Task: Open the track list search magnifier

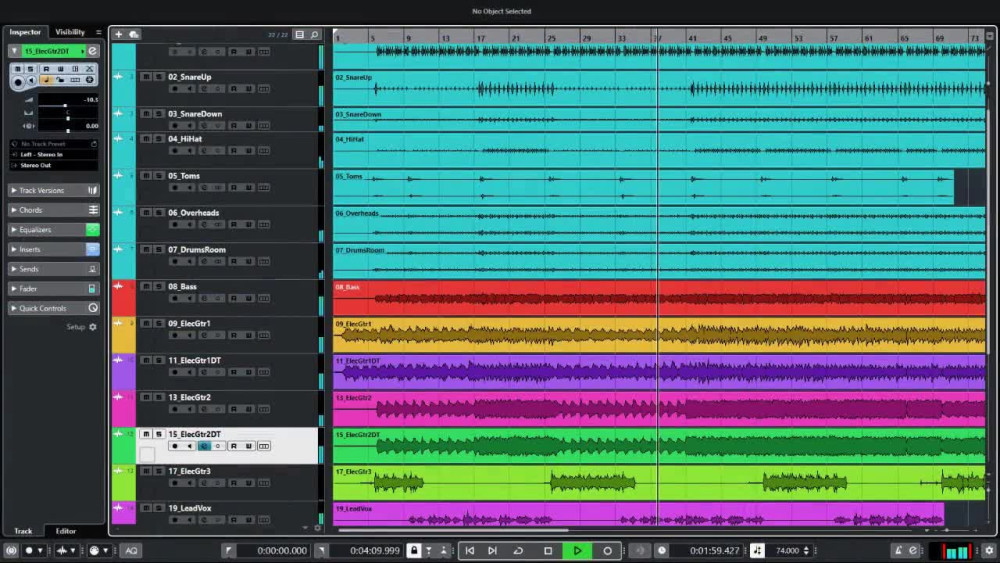Action: point(314,34)
